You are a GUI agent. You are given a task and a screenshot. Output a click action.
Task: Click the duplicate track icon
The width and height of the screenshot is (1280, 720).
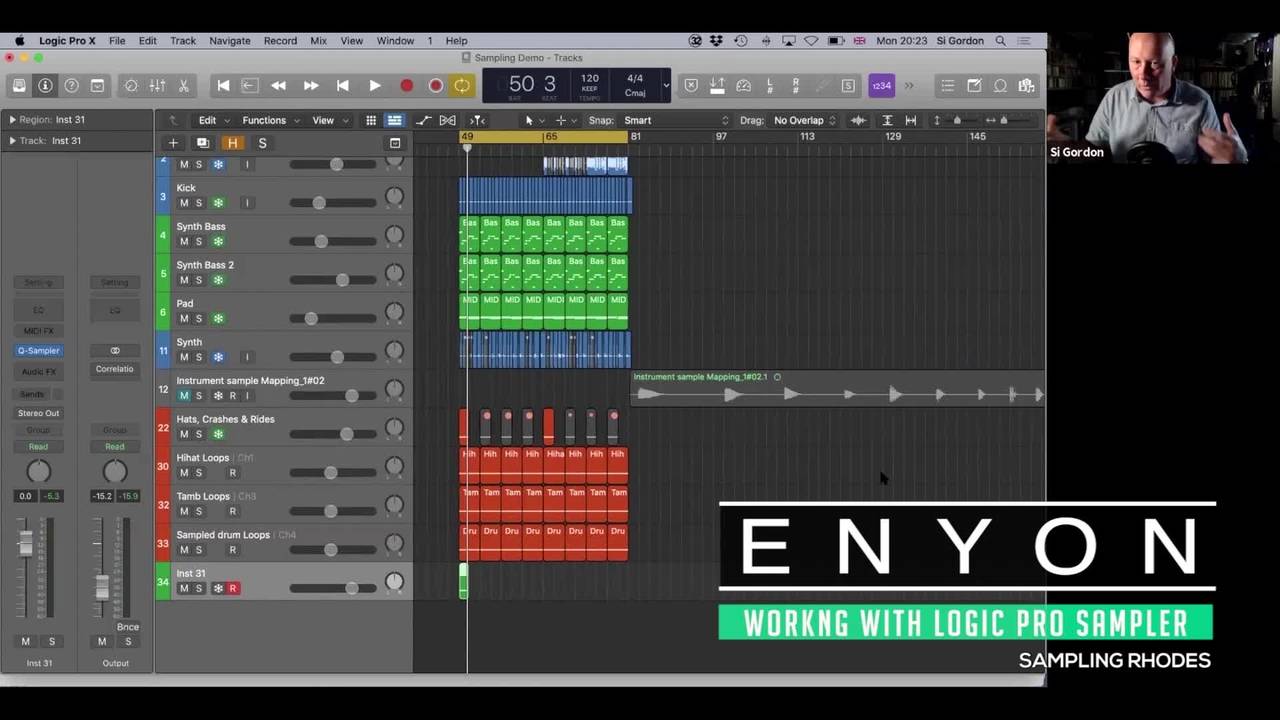tap(202, 143)
